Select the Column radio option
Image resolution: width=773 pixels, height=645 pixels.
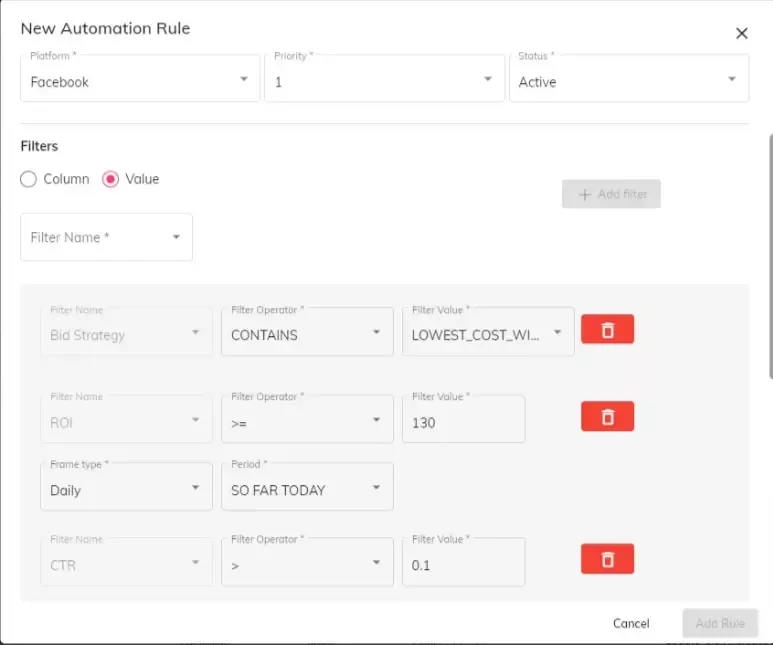[x=29, y=179]
